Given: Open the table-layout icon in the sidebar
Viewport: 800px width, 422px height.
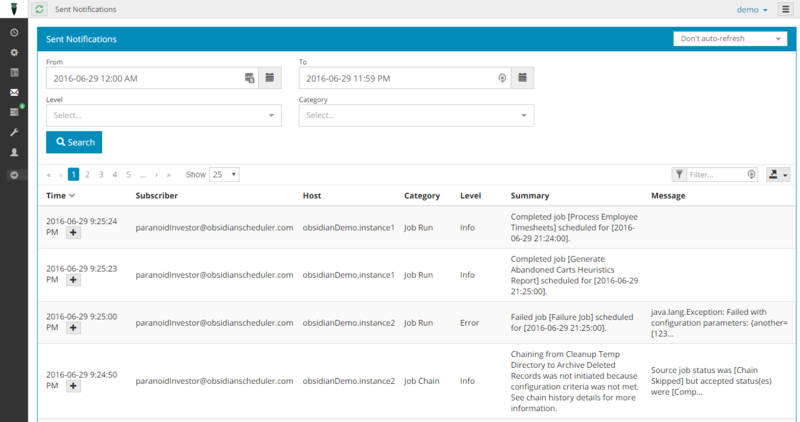Looking at the screenshot, I should pos(14,72).
